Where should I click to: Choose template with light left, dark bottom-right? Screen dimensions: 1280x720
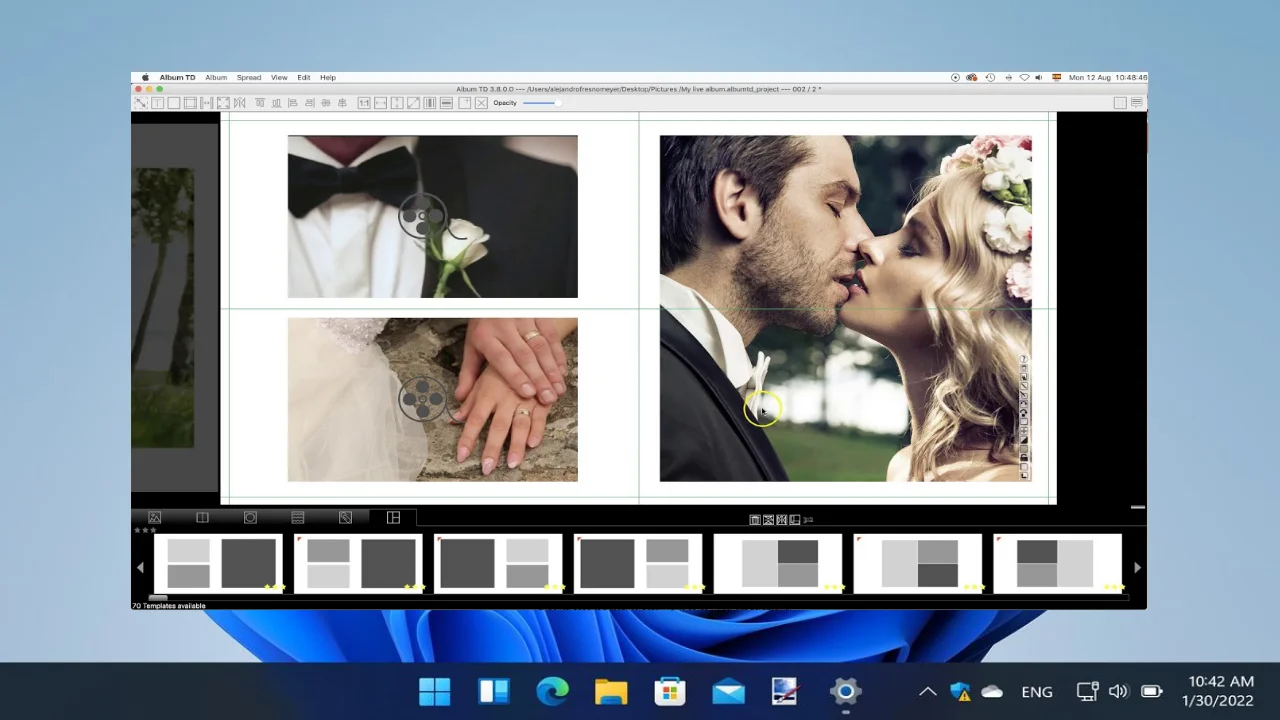click(x=917, y=563)
